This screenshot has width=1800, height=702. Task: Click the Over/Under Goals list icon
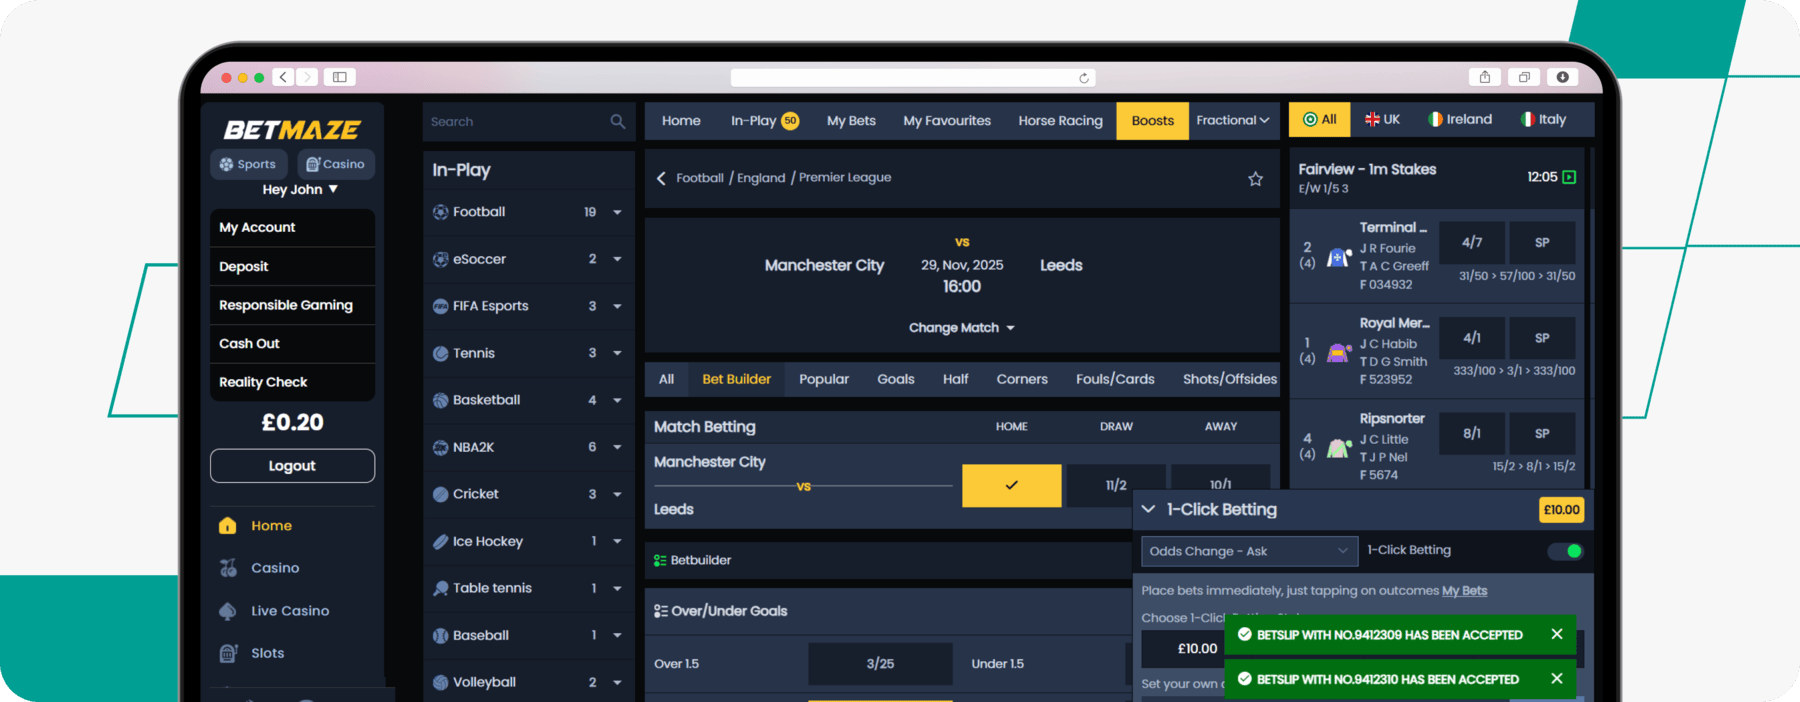coord(660,611)
